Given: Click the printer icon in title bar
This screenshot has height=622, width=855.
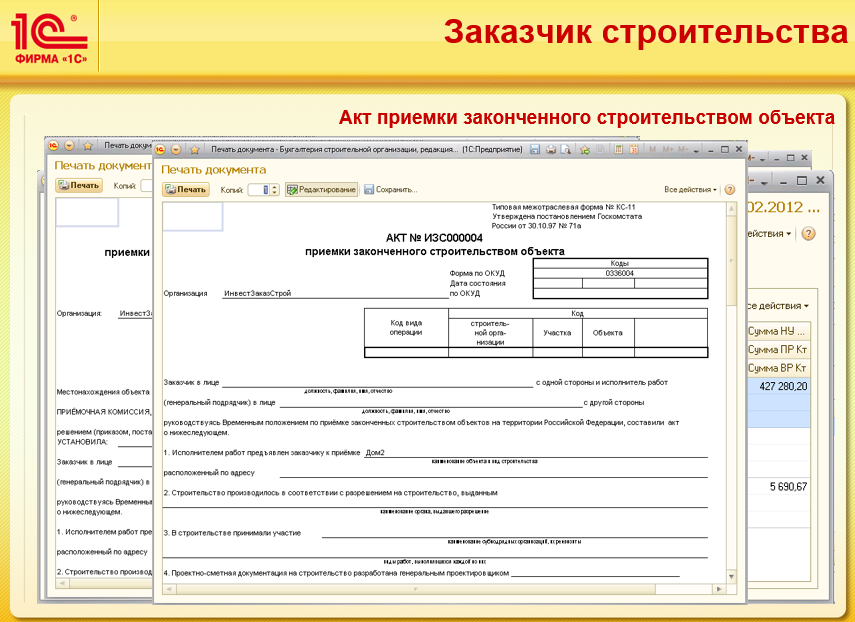Looking at the screenshot, I should [551, 149].
